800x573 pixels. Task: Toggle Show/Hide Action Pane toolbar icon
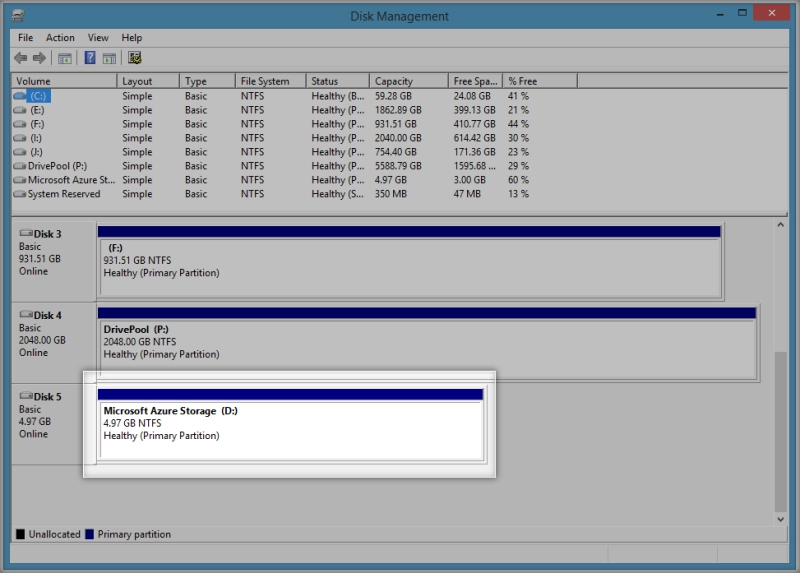[x=109, y=58]
